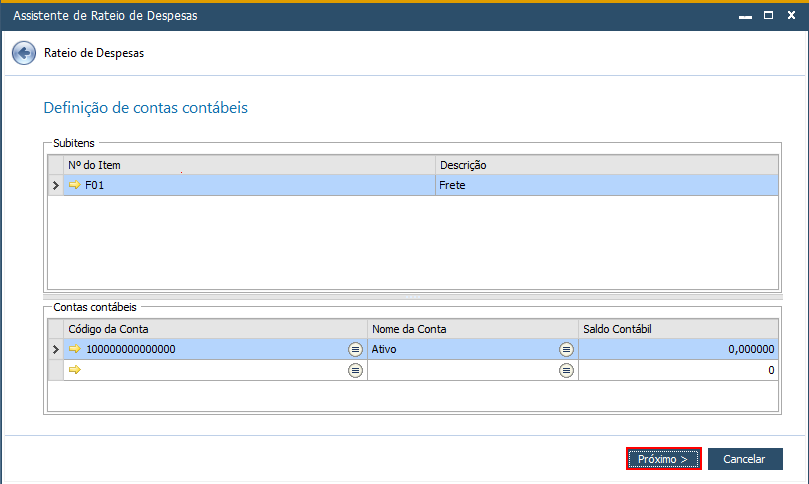Open the account code chooser in the empty row
Image resolution: width=809 pixels, height=484 pixels.
pos(355,370)
